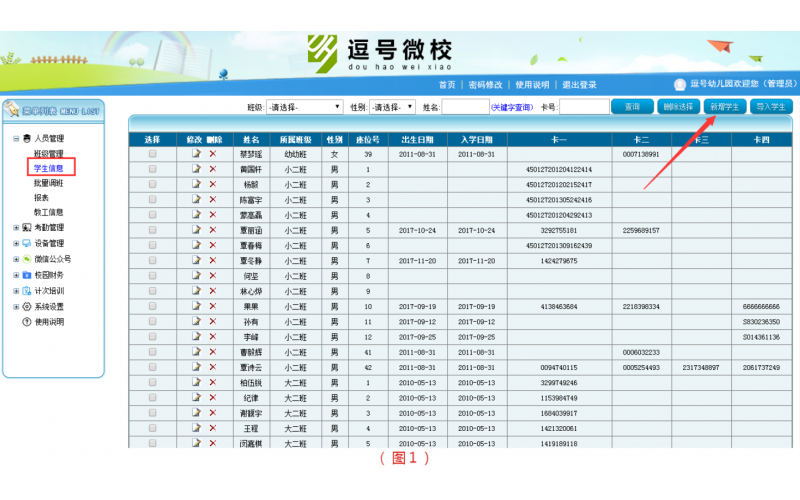Edit the student 王程 entry

click(196, 428)
